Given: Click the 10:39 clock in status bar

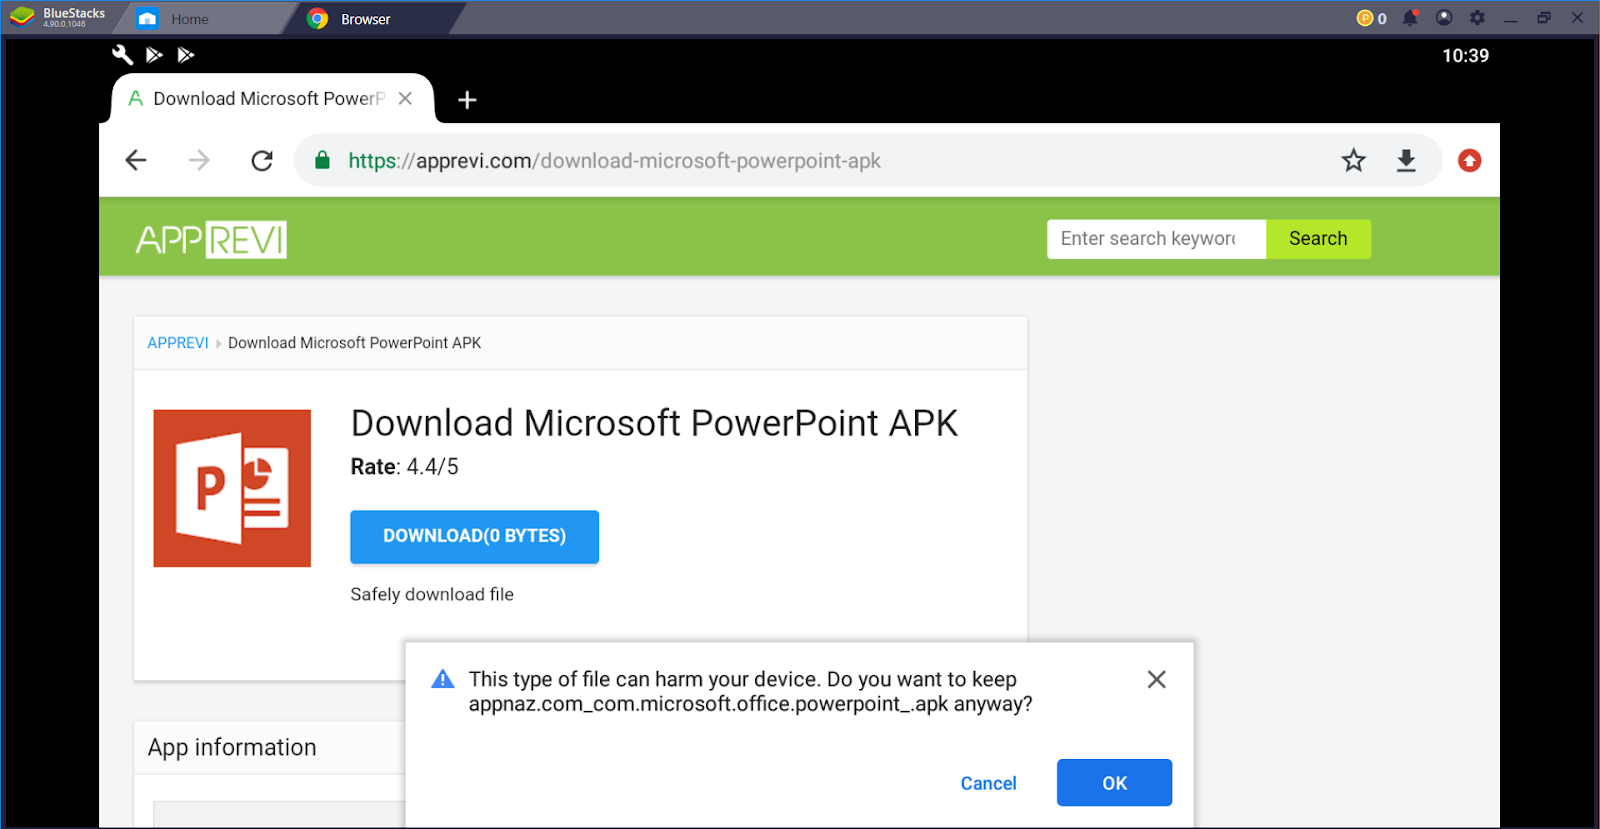Looking at the screenshot, I should pyautogui.click(x=1465, y=56).
